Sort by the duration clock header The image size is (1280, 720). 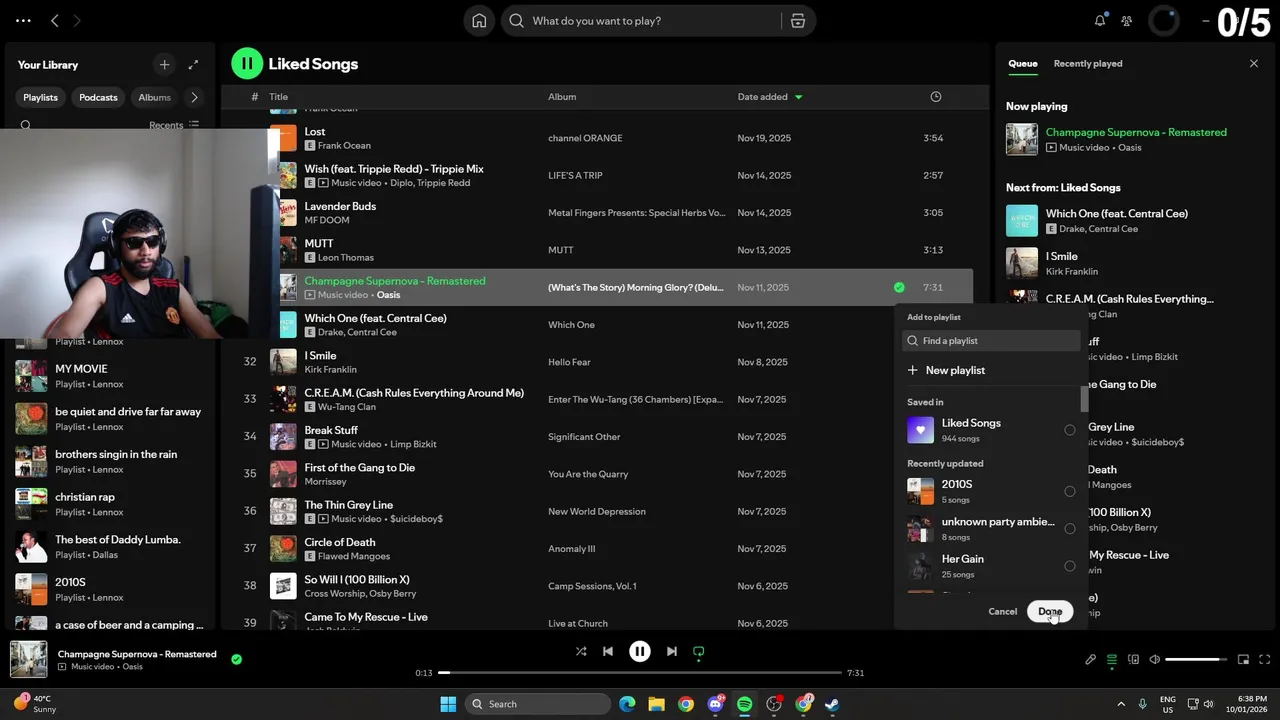(x=936, y=97)
